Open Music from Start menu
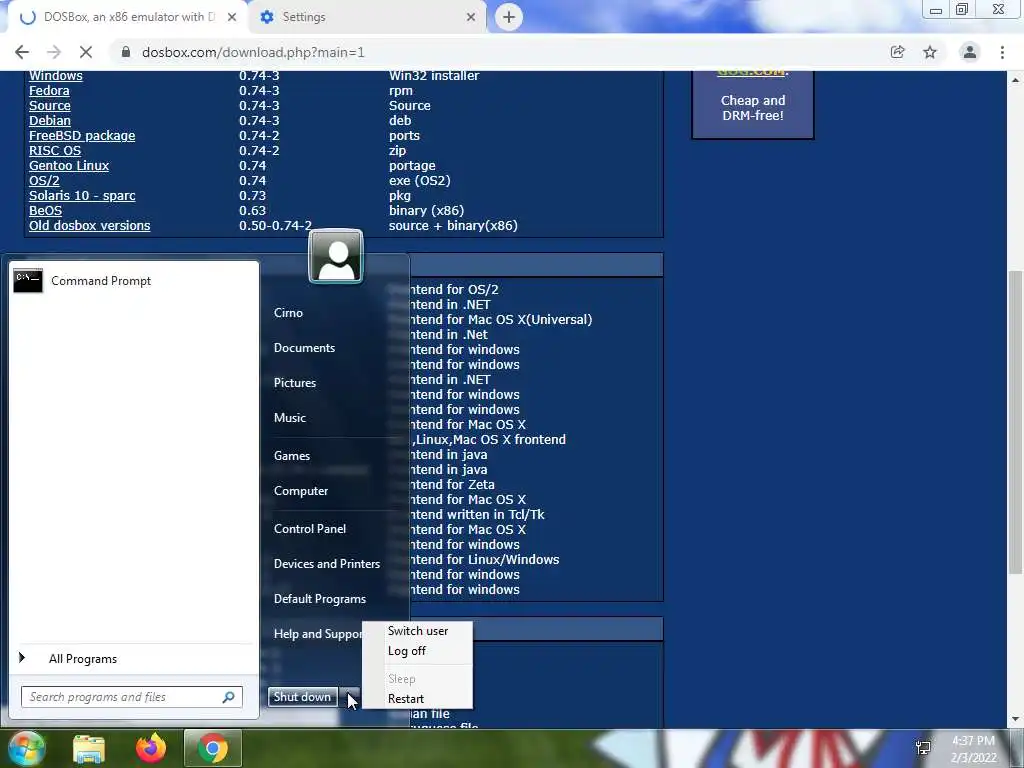The height and width of the screenshot is (768, 1024). click(290, 418)
